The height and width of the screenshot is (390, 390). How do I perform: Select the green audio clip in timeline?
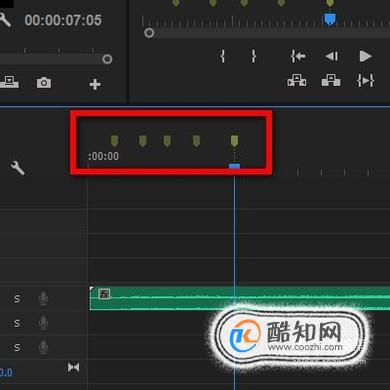pyautogui.click(x=240, y=298)
